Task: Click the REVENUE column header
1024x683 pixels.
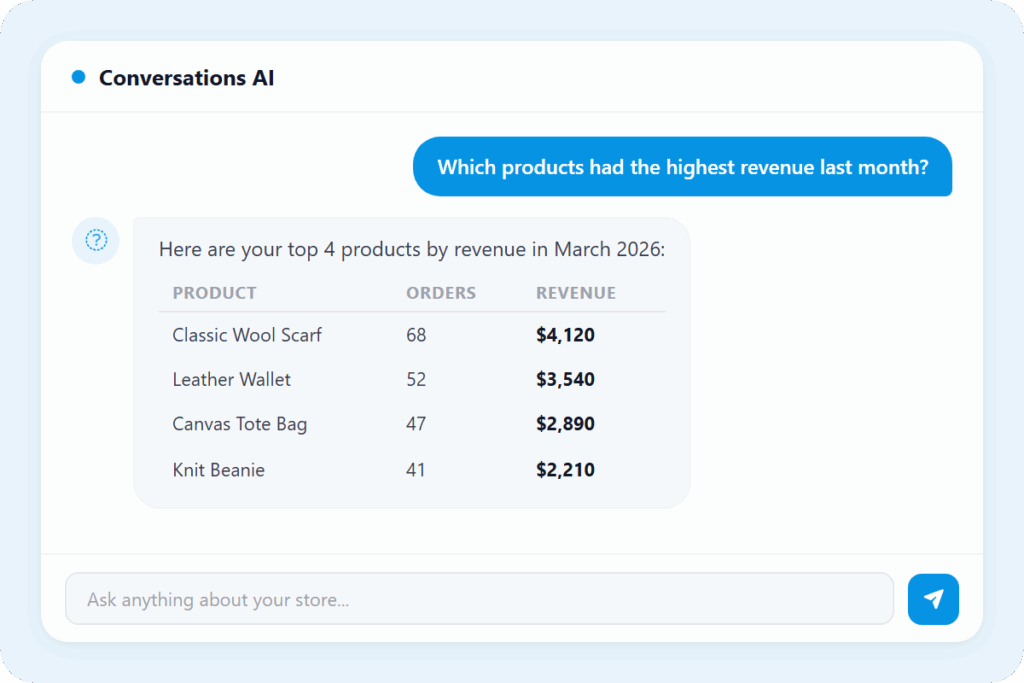Action: [x=575, y=293]
